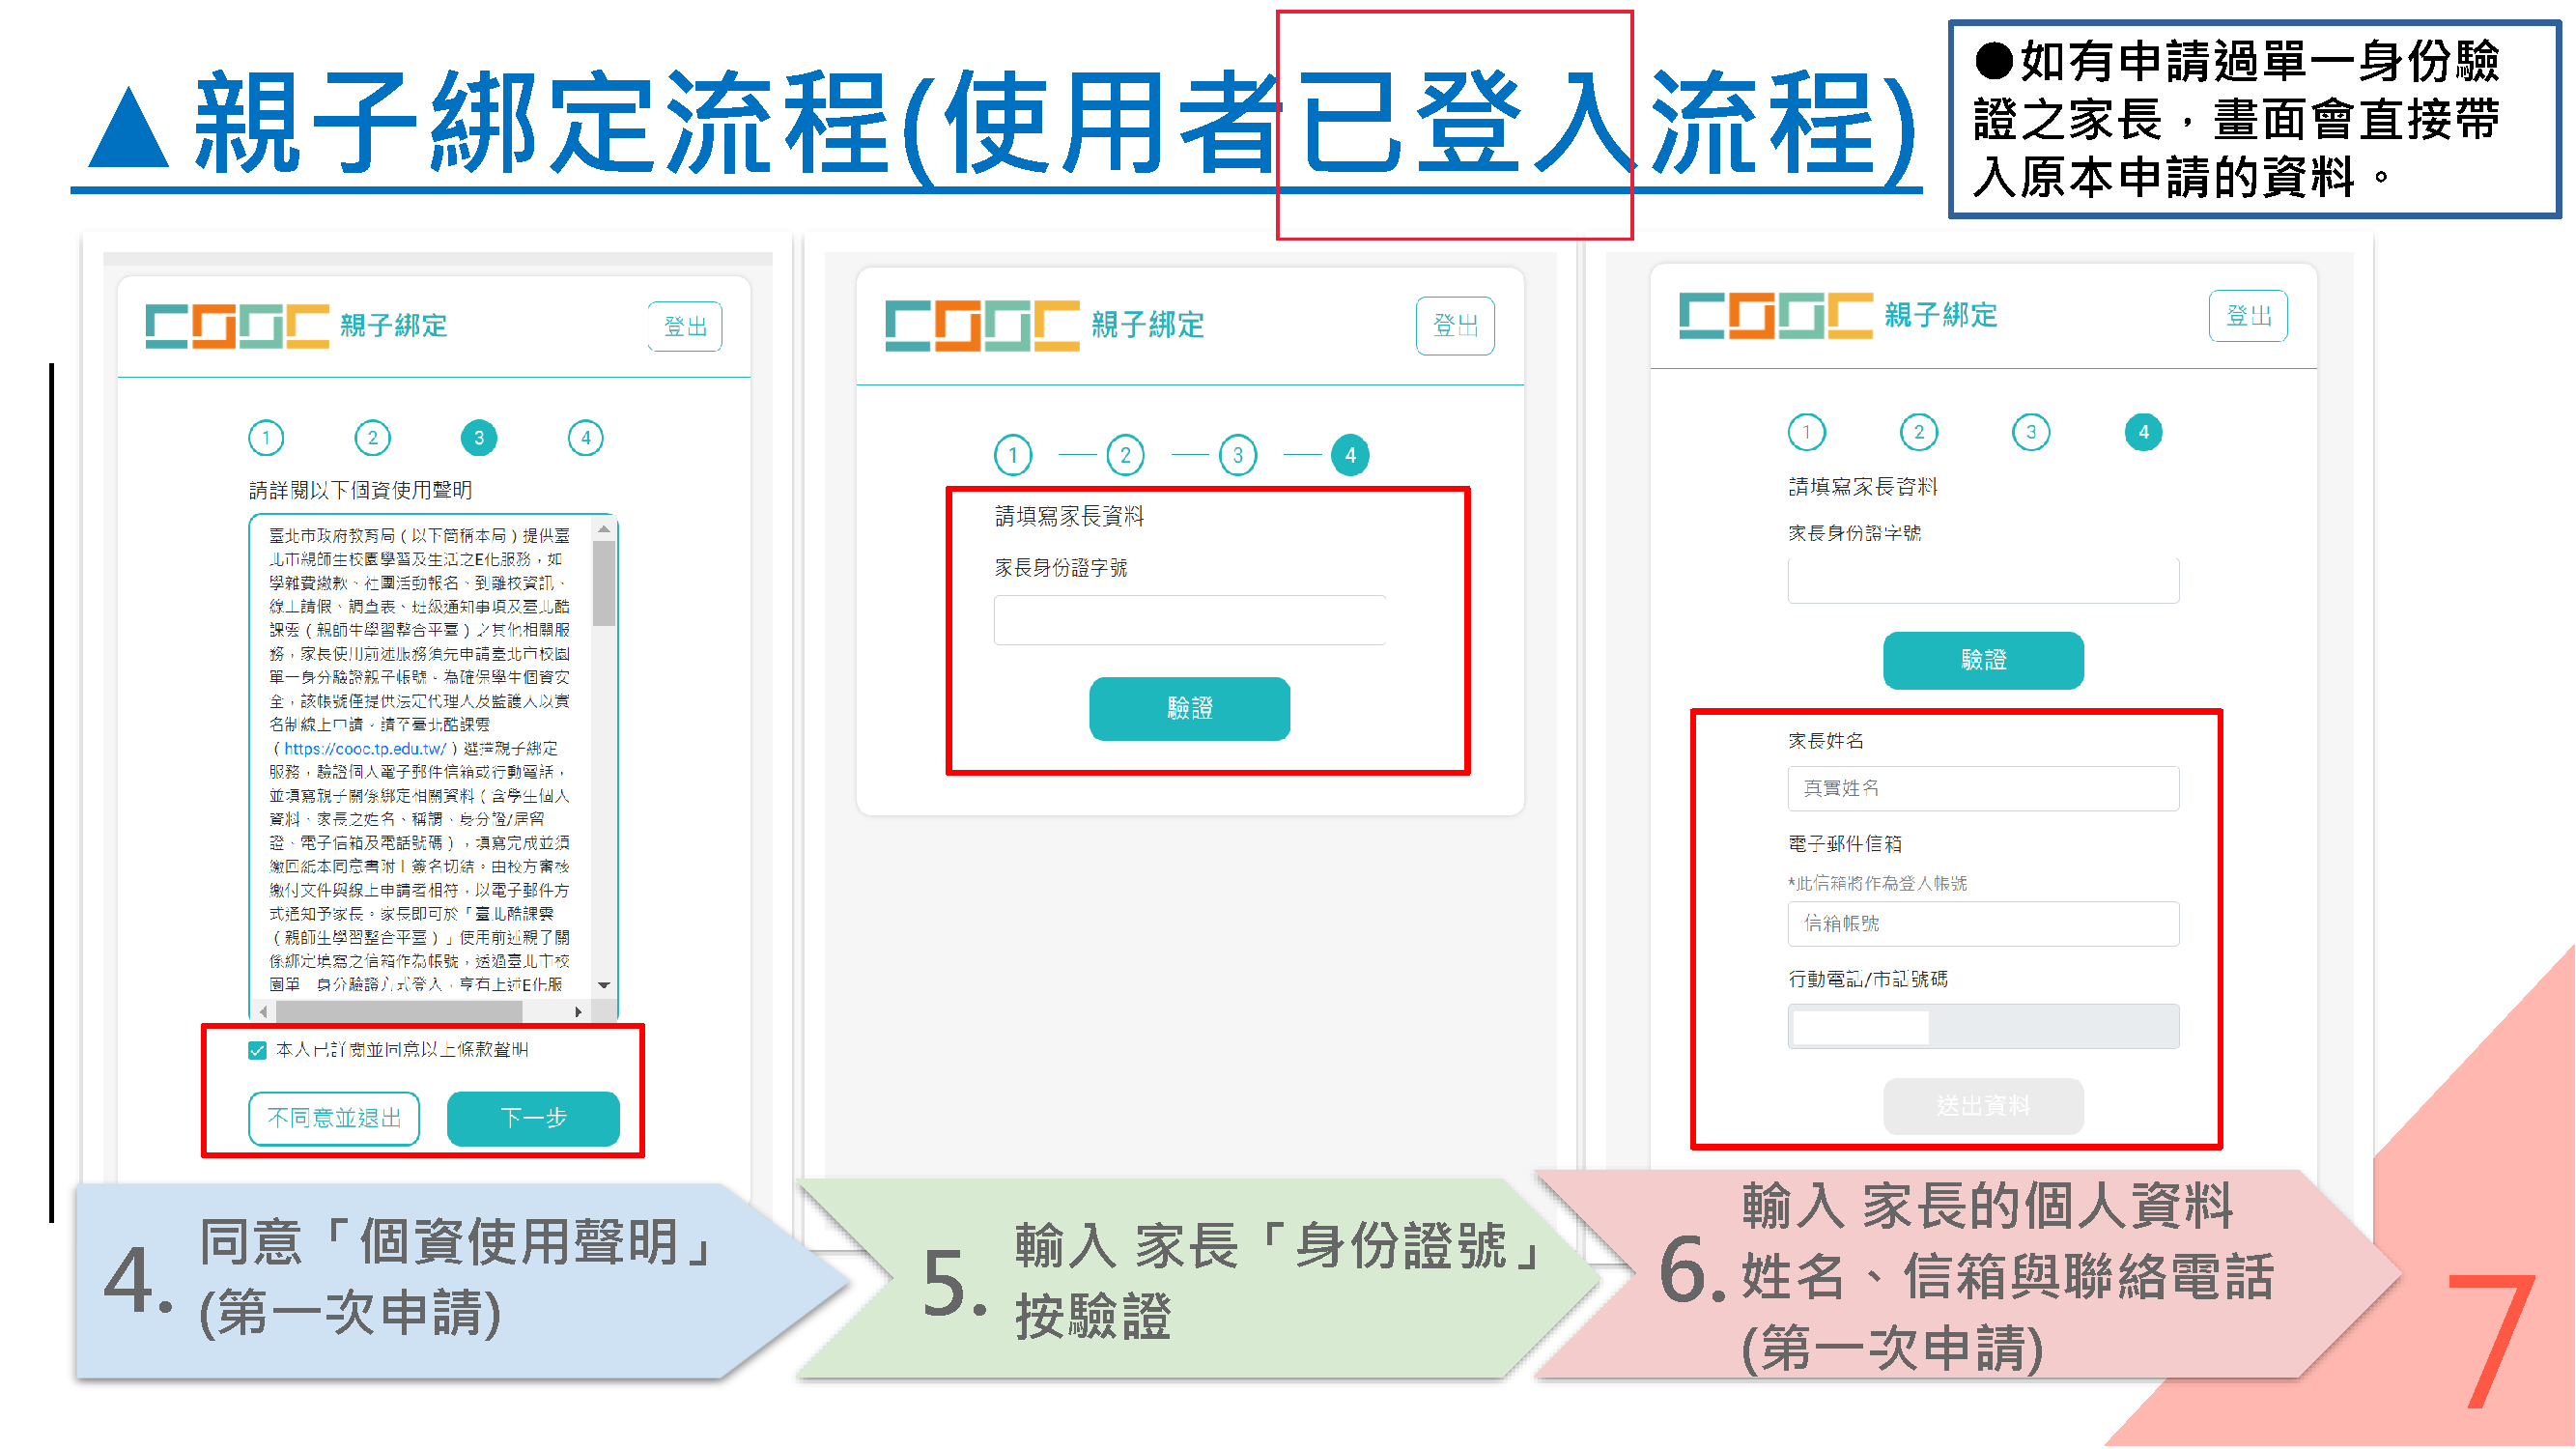Click the 親子綁定 title in the right panel
The image size is (2576, 1449).
[1940, 316]
